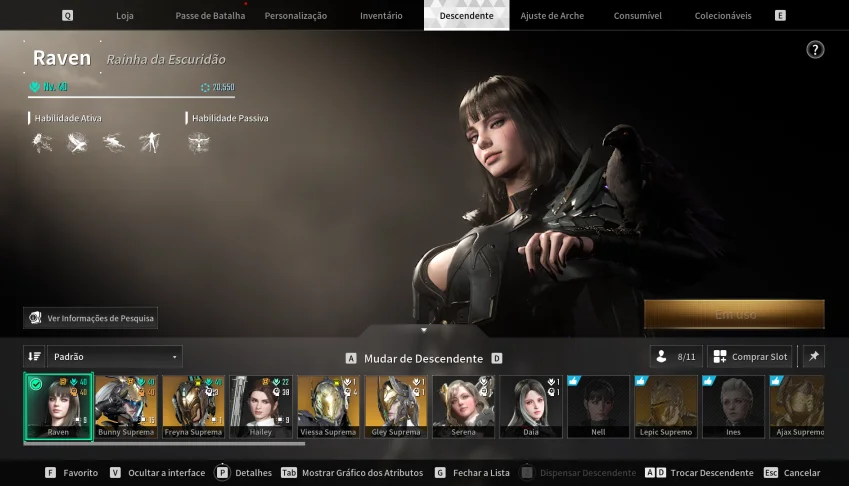Screen dimensions: 849x486
Task: Click the golden Em uso button
Action: tap(734, 314)
